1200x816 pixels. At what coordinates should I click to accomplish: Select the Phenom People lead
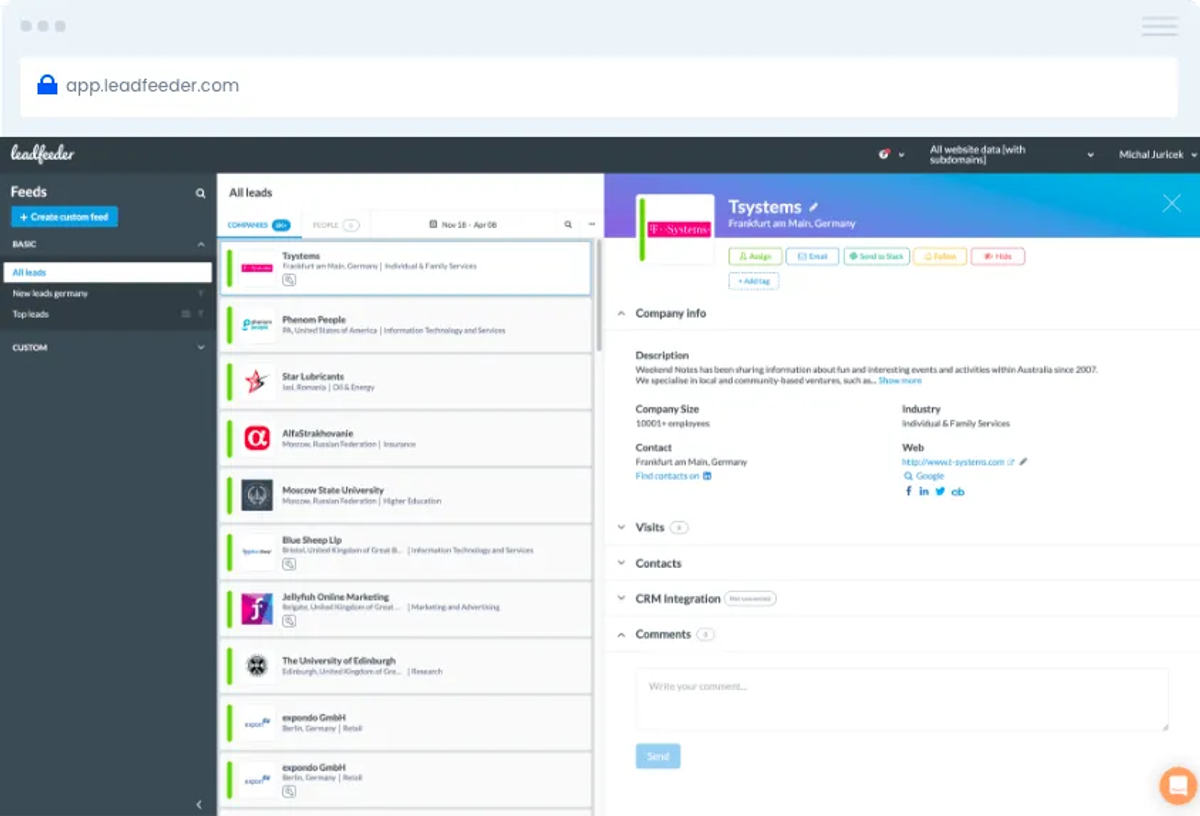[x=404, y=325]
